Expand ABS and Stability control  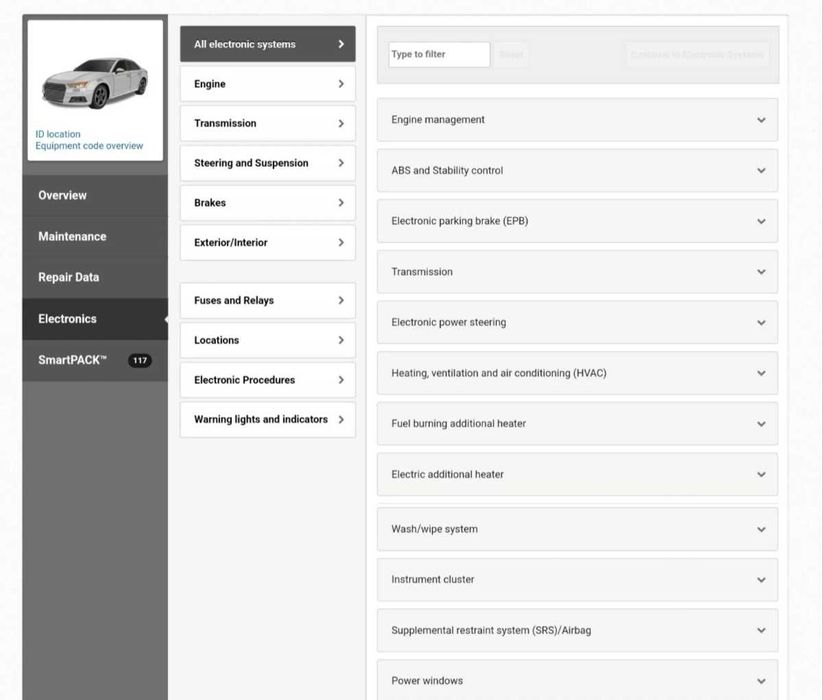click(761, 171)
